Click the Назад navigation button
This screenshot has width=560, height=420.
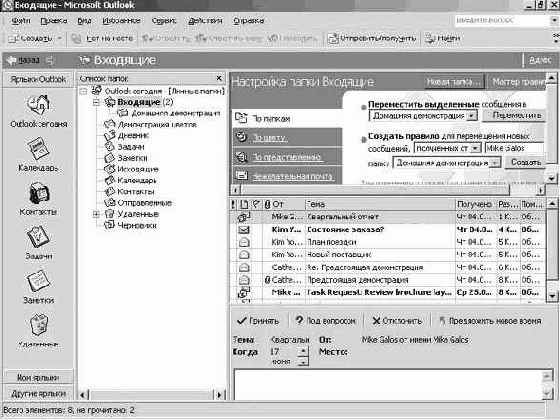[x=24, y=60]
